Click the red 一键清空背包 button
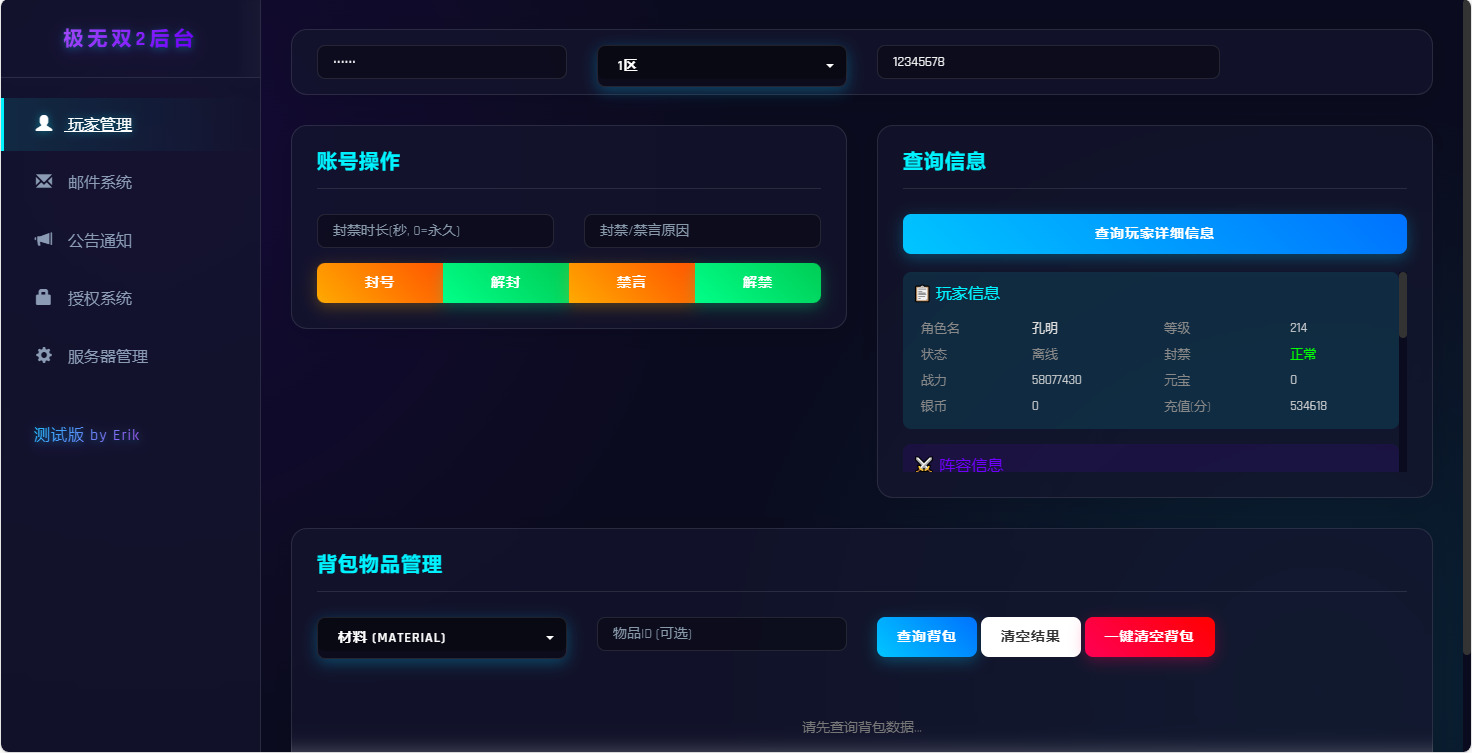1472x753 pixels. point(1149,637)
